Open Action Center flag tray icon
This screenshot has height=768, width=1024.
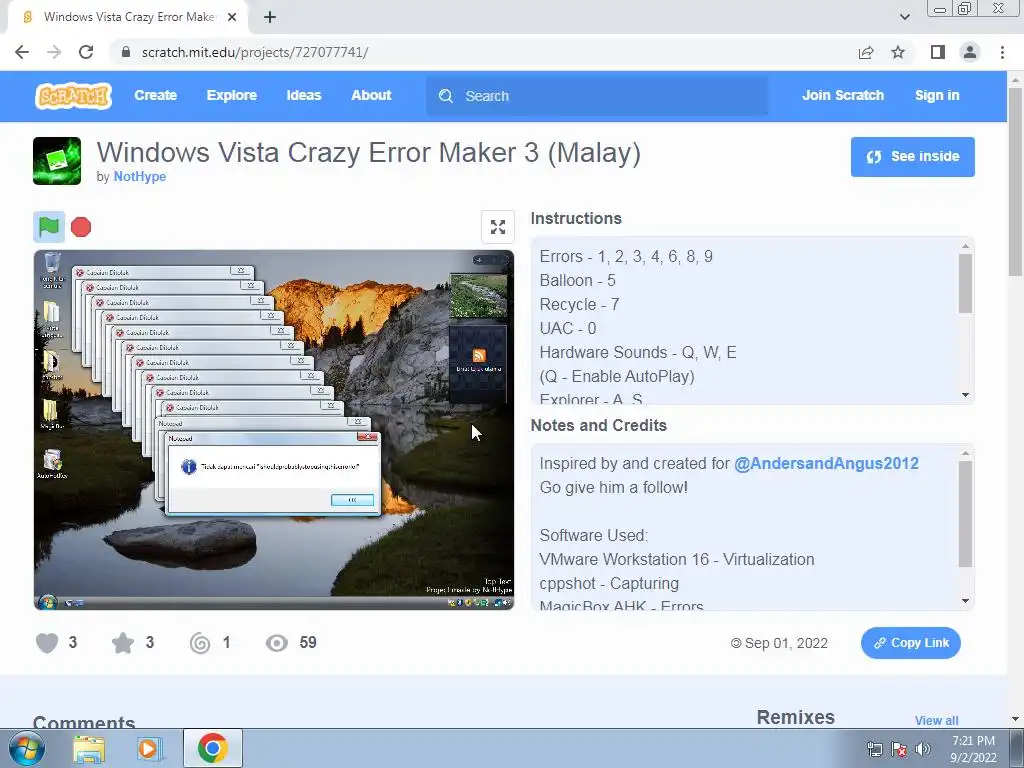click(x=899, y=749)
